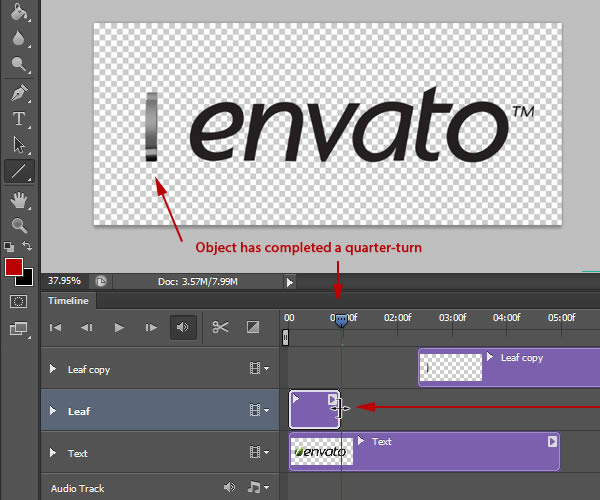Switch to the Timeline tab
Viewport: 600px width, 500px height.
click(68, 301)
